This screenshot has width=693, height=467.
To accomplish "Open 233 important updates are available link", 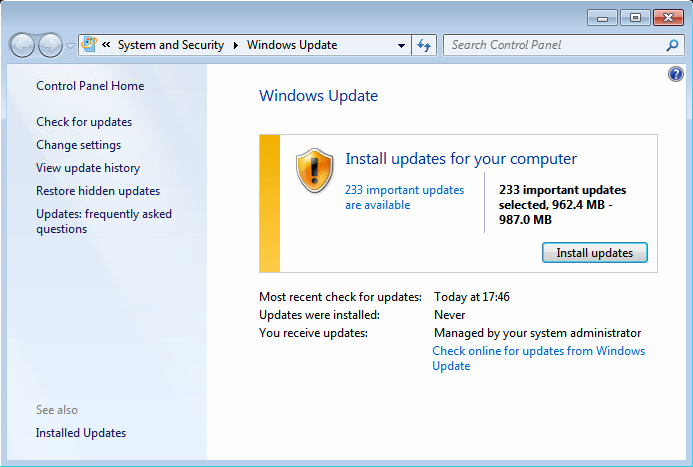I will coord(404,197).
